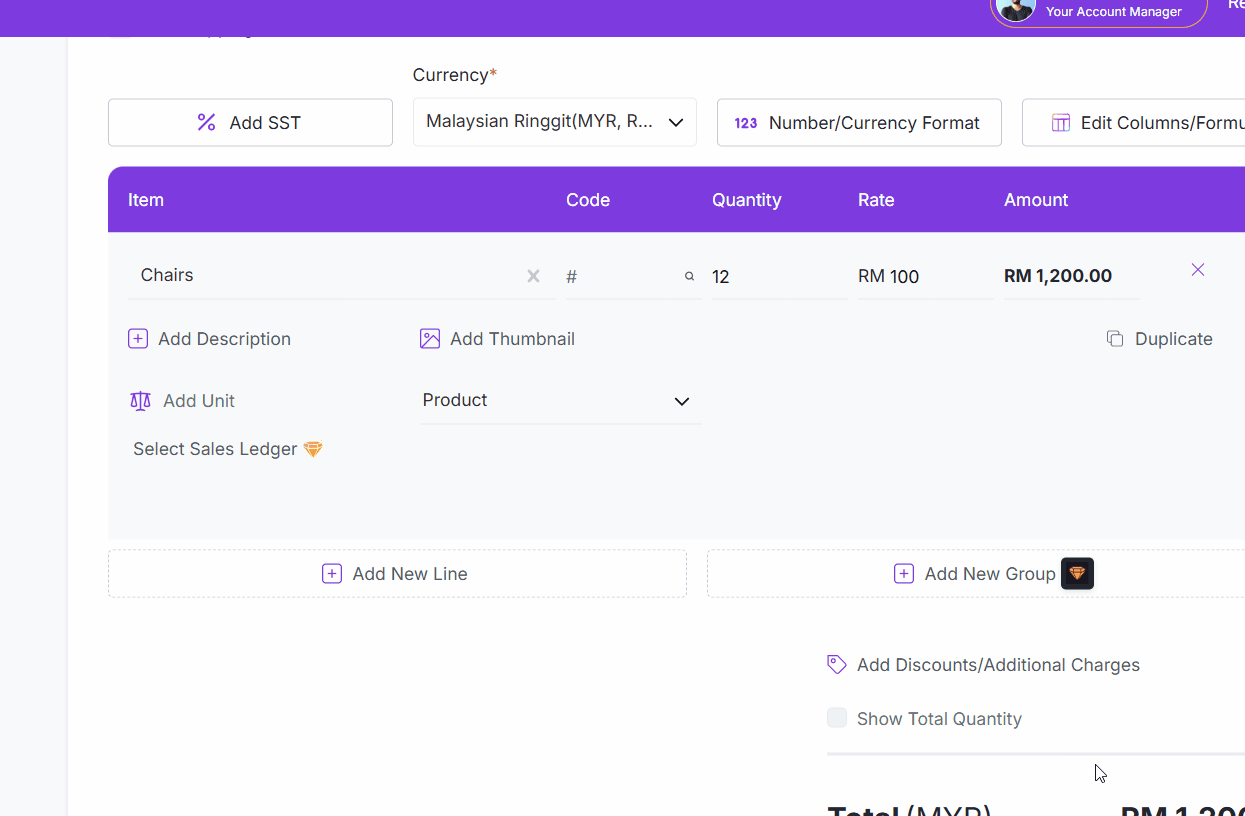Screen dimensions: 1245x816
Task: Expand the Product type dropdown
Action: pos(561,401)
